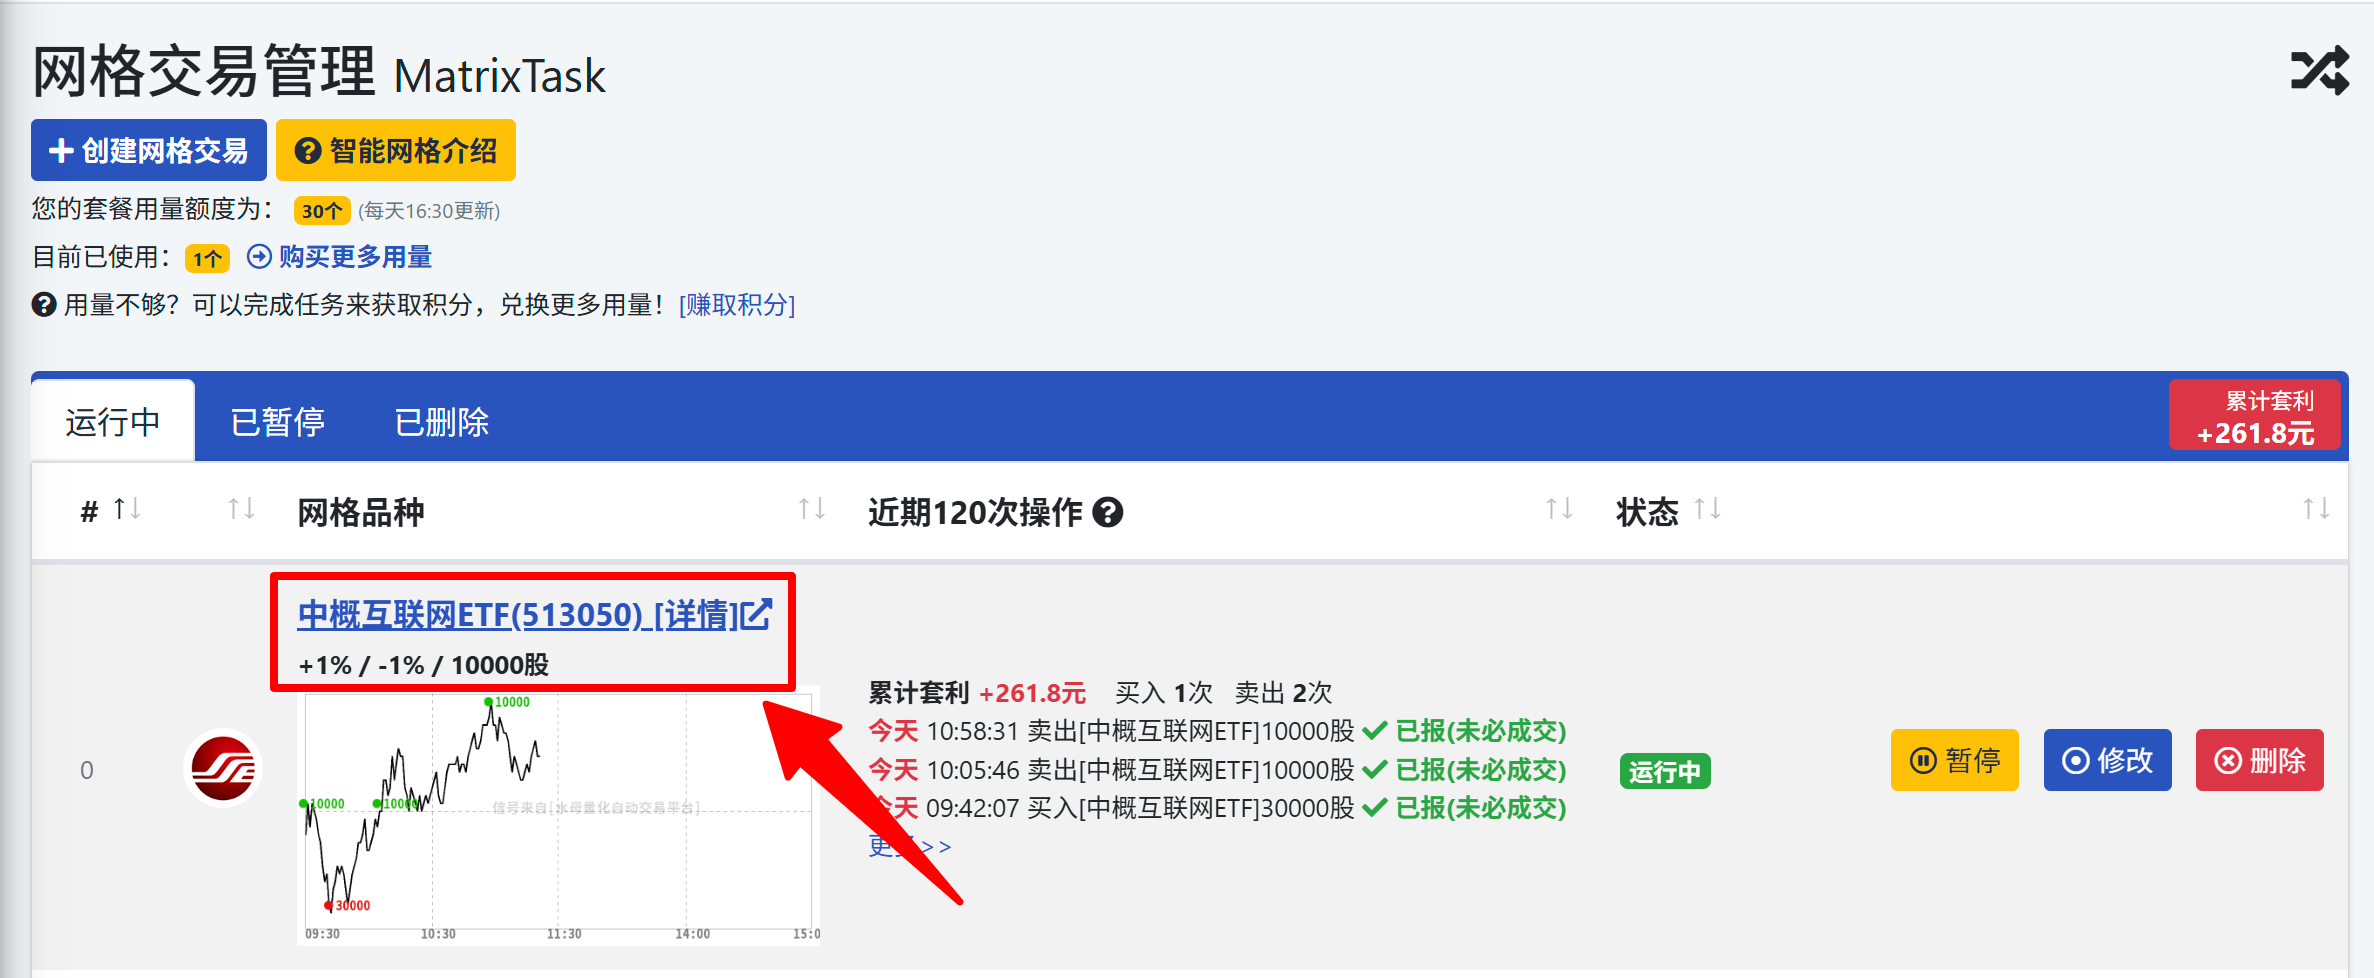
Task: Open 购买更多用量 link
Action: [339, 257]
